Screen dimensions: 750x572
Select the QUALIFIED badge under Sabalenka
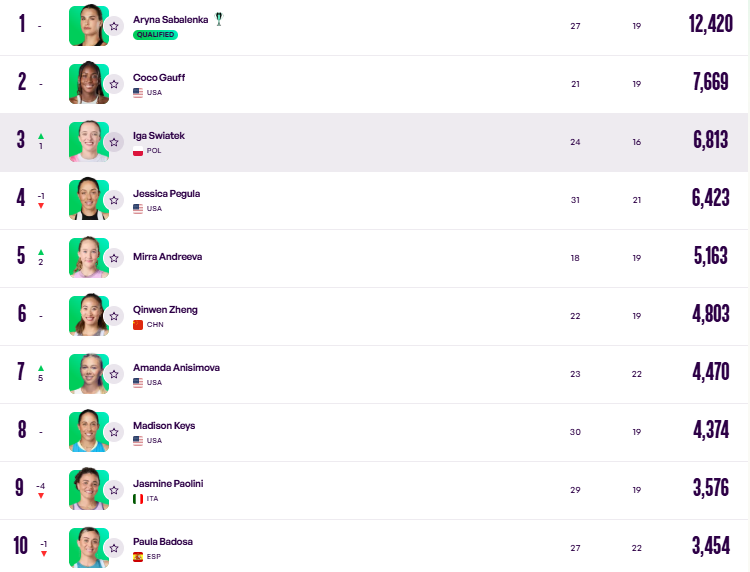pos(155,35)
